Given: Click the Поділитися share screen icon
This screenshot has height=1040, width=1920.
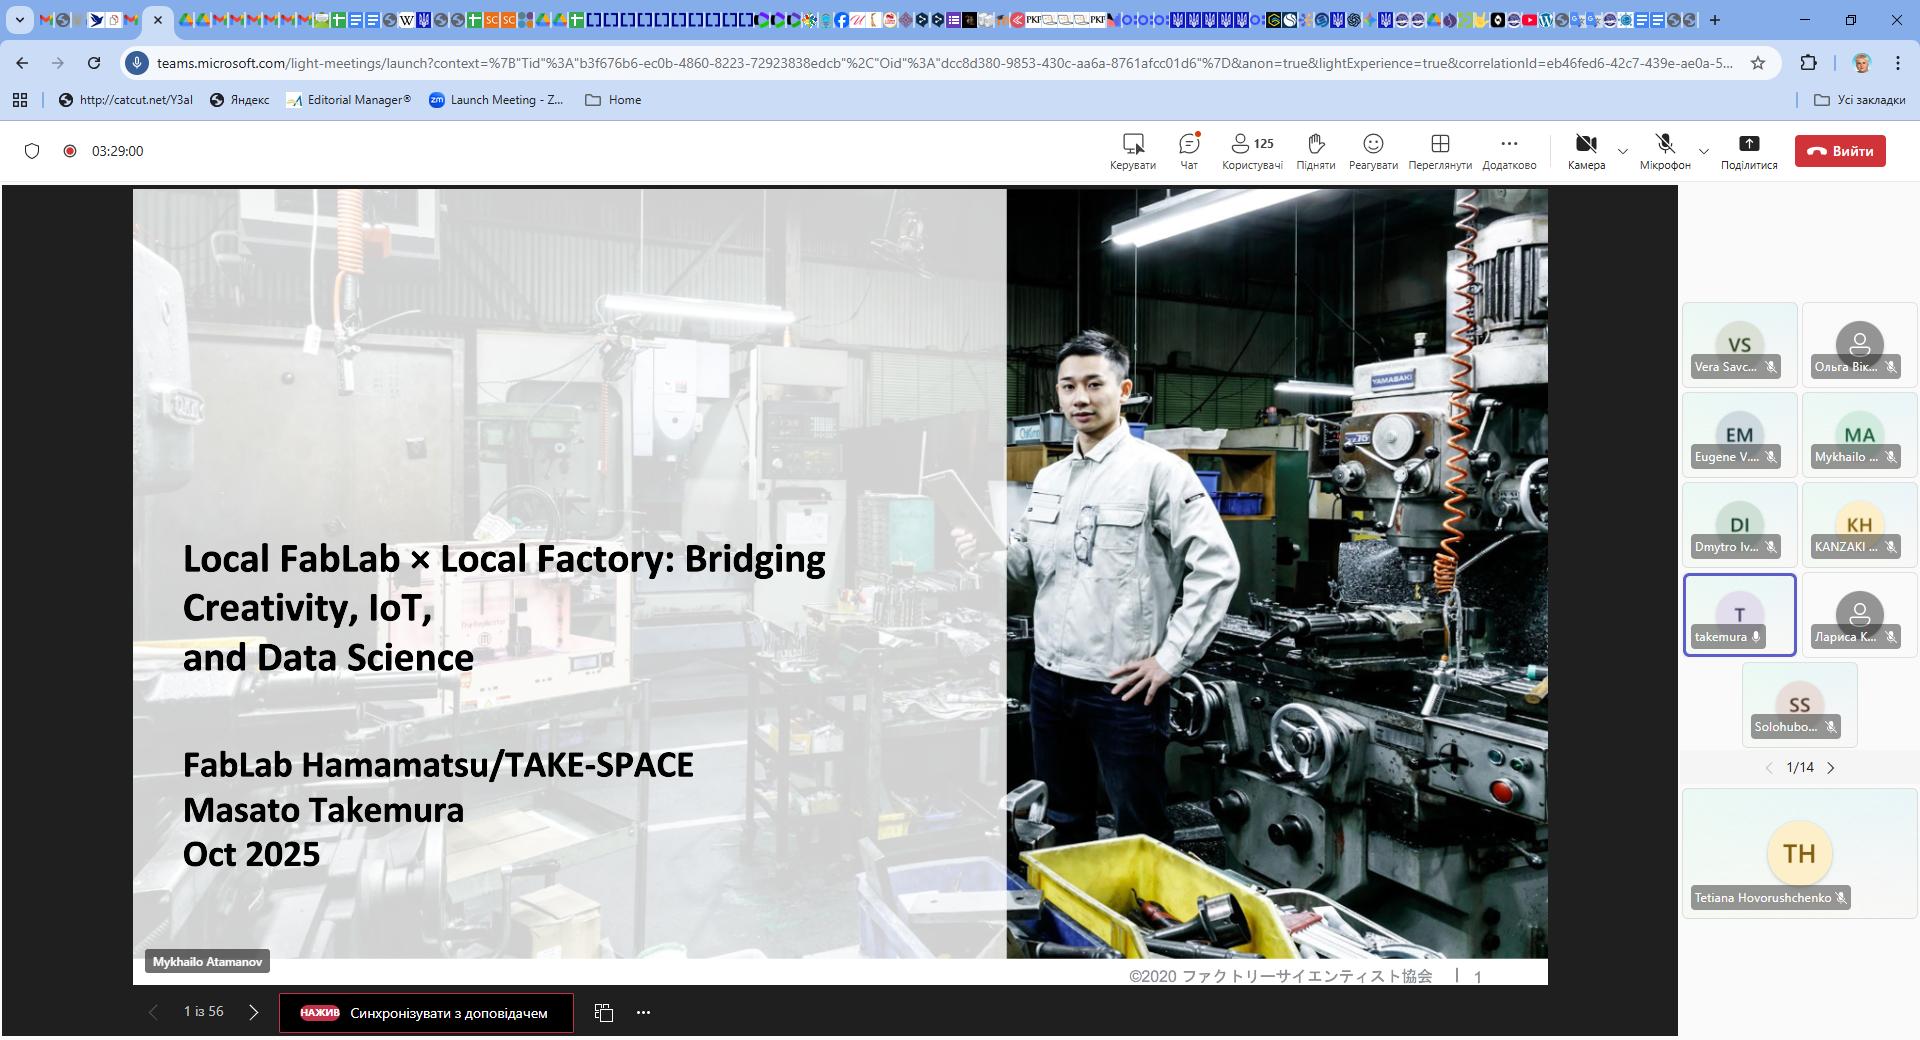Looking at the screenshot, I should (x=1748, y=144).
